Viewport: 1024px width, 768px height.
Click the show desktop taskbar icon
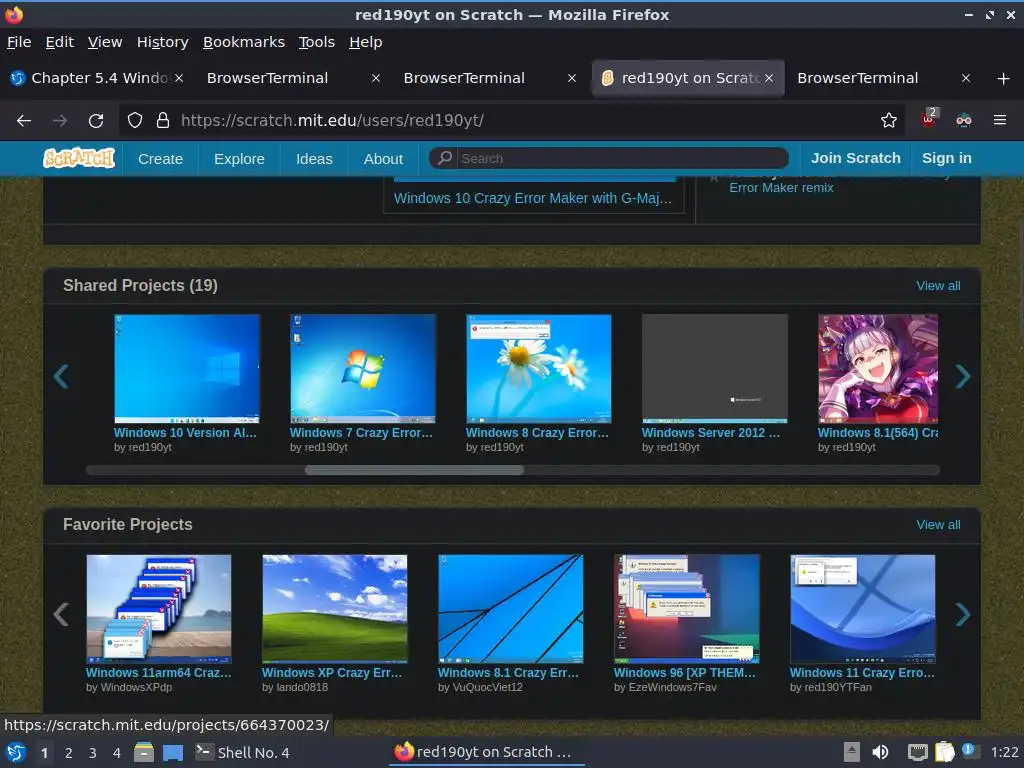point(173,752)
